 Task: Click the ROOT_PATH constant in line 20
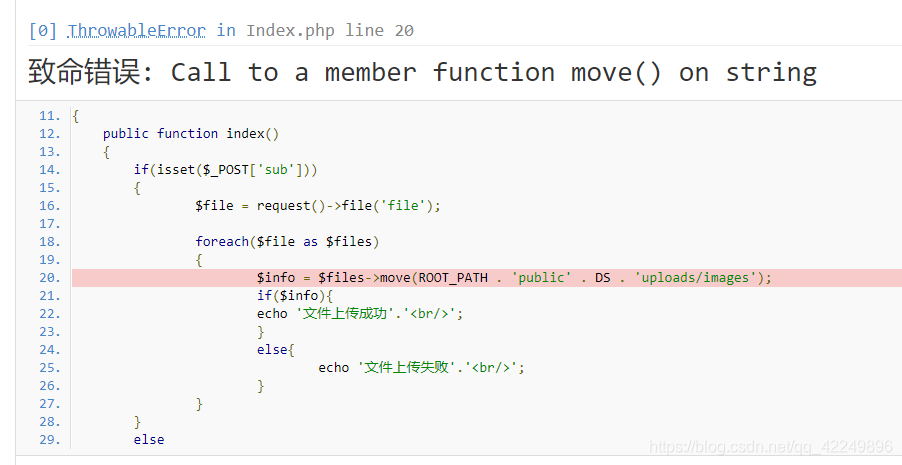point(453,278)
